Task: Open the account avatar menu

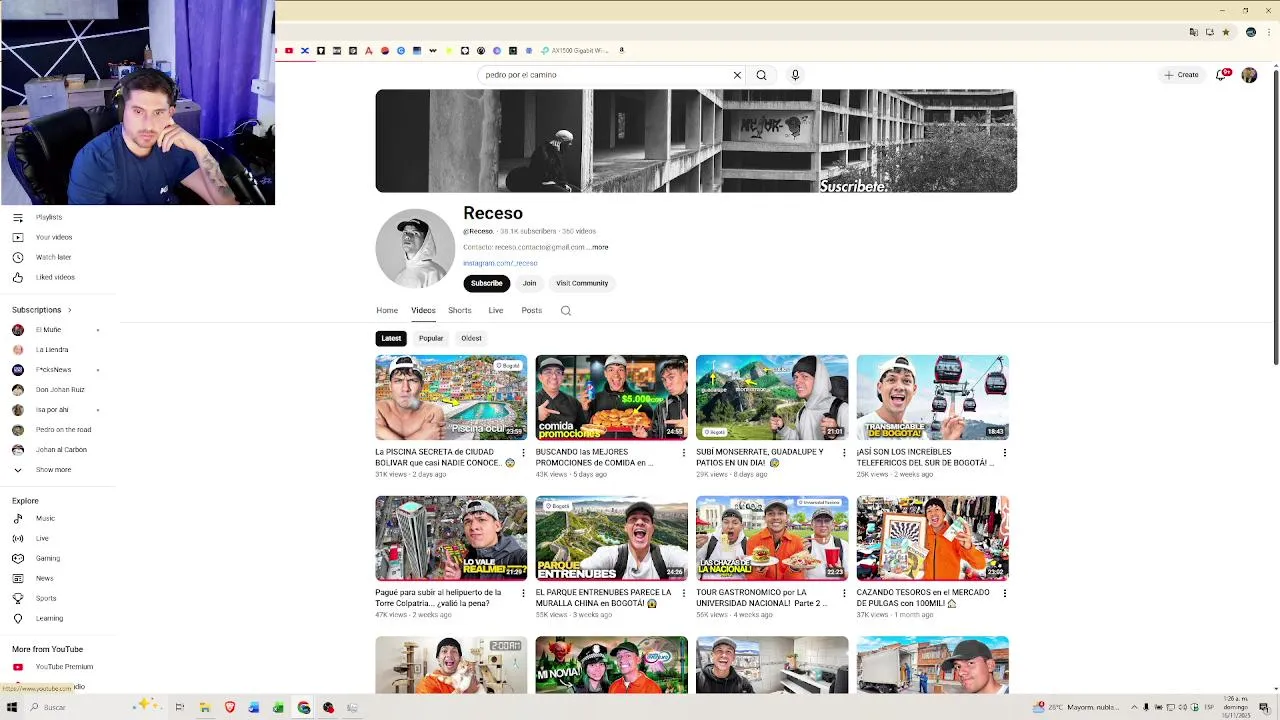Action: pos(1249,75)
